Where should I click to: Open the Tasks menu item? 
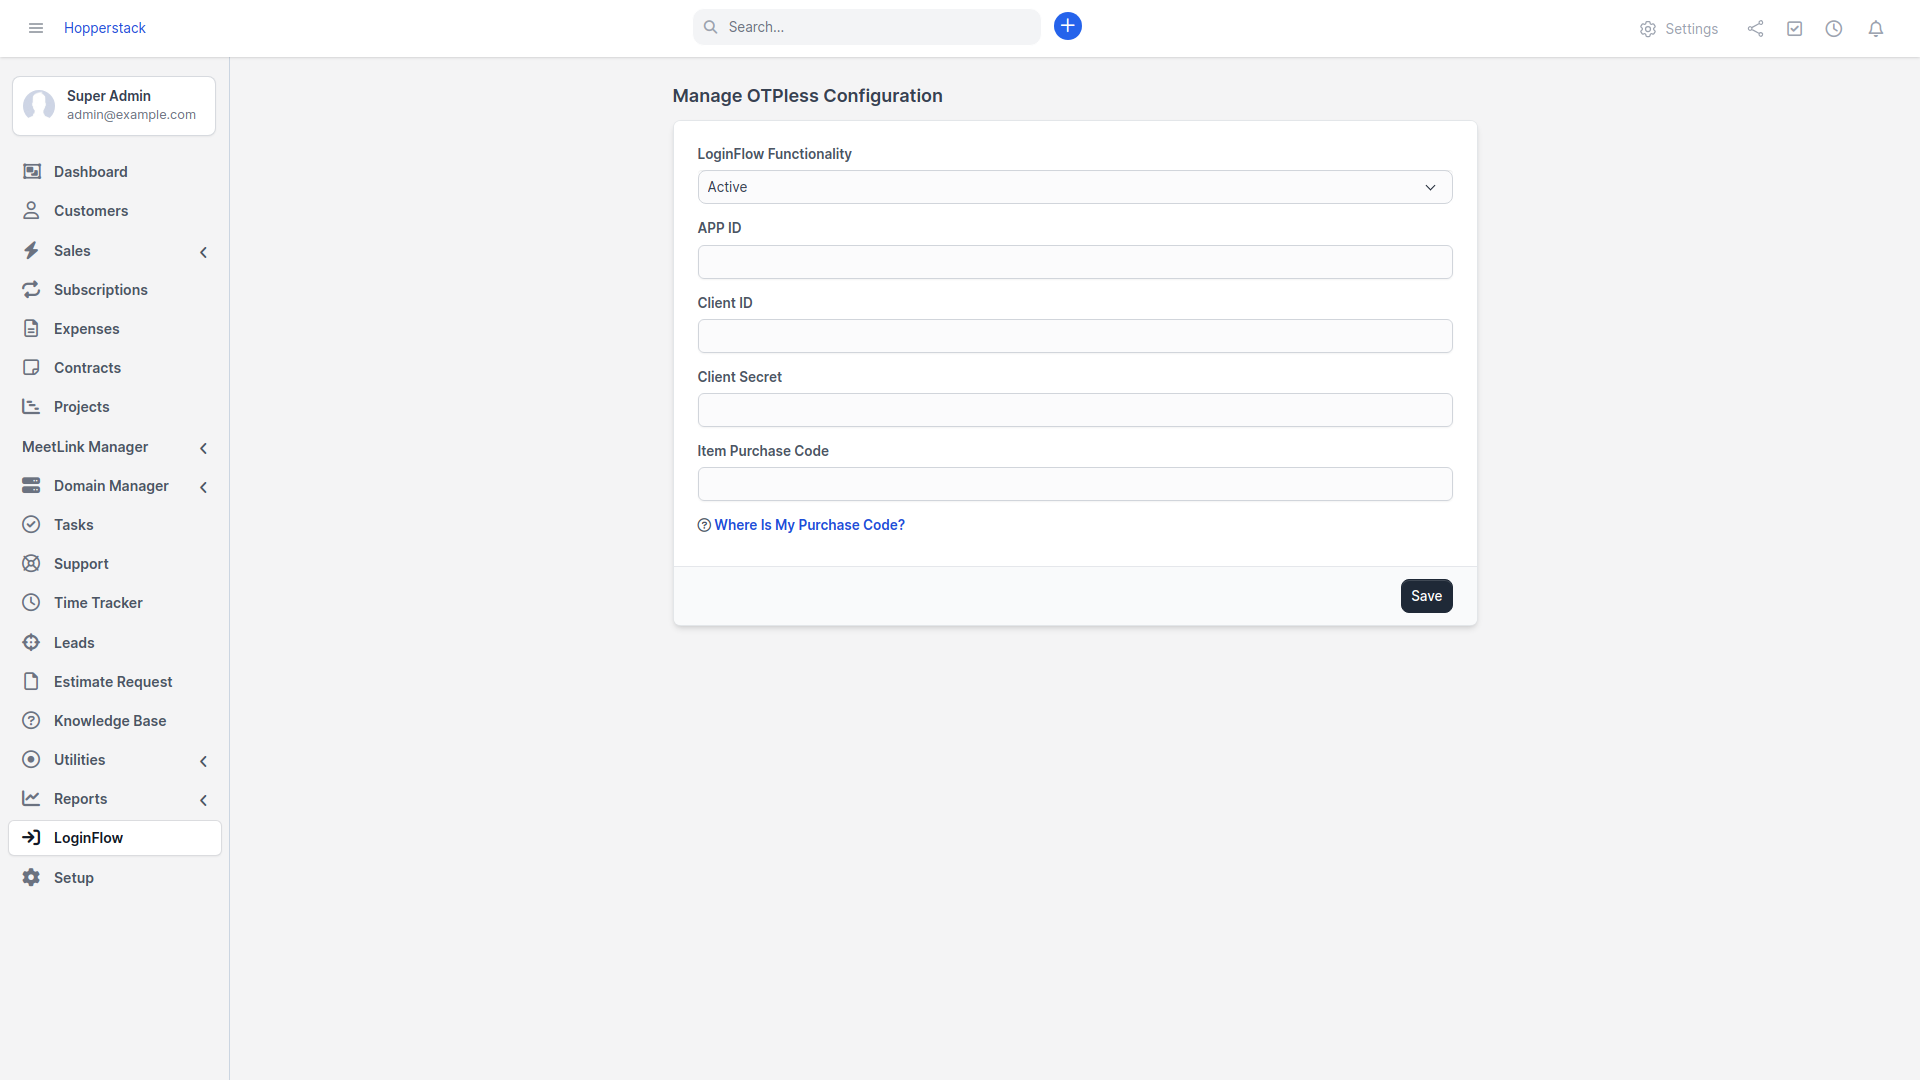pos(115,525)
